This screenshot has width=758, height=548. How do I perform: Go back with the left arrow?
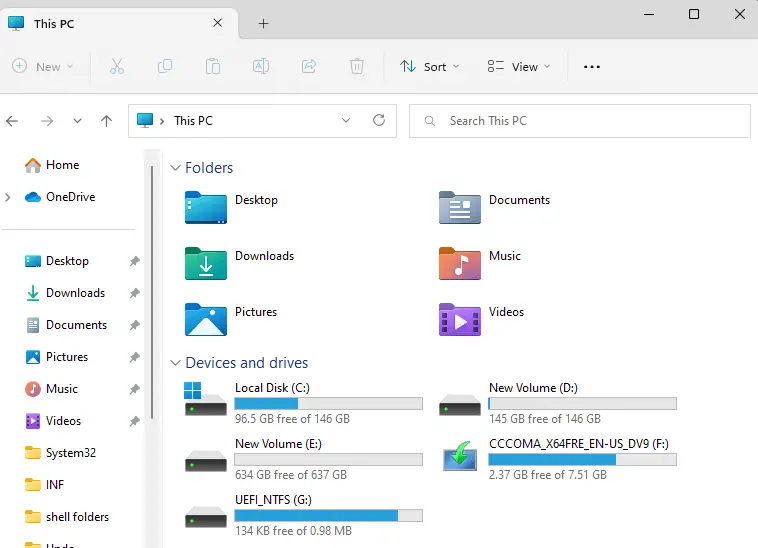pos(12,121)
